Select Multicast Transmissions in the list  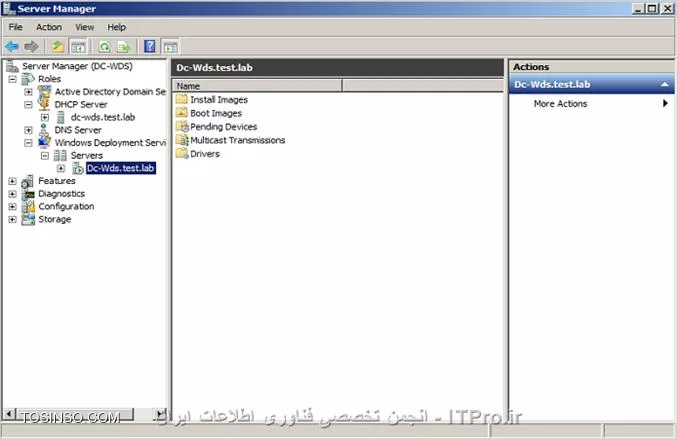tap(238, 140)
